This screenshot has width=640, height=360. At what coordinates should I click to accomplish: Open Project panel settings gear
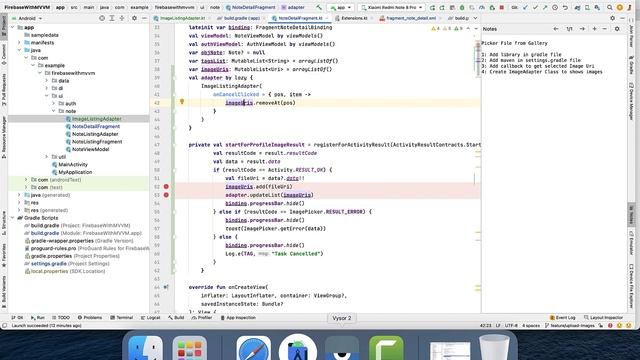click(x=134, y=18)
